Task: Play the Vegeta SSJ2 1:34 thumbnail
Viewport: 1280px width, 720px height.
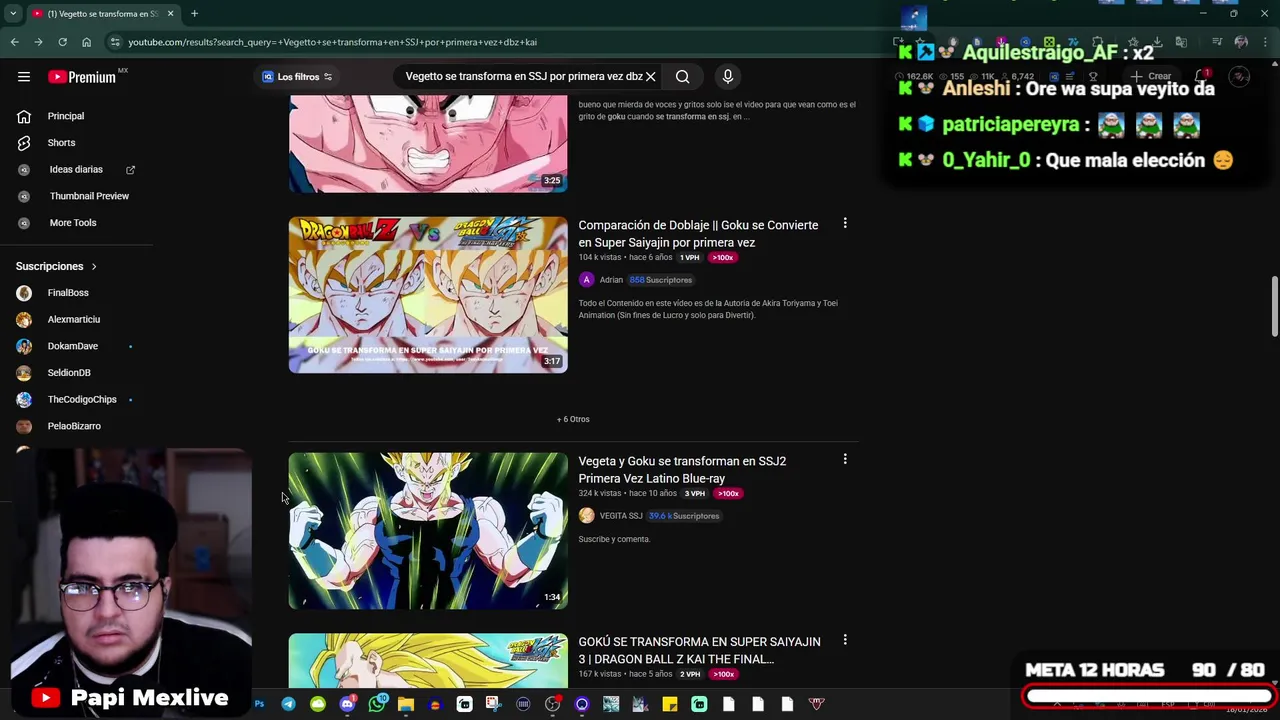Action: tap(428, 531)
